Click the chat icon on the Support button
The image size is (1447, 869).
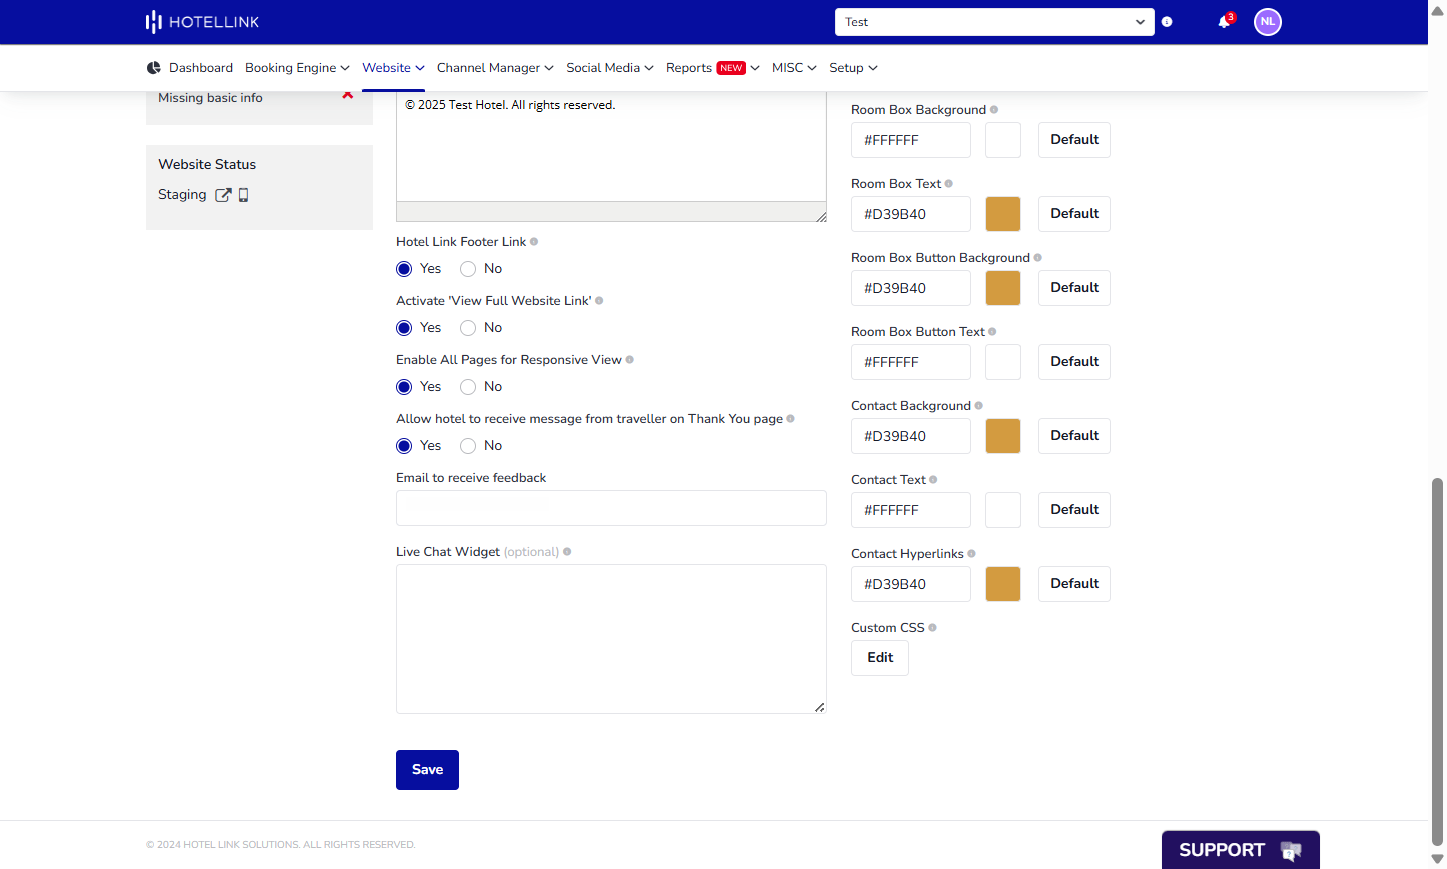tap(1291, 851)
